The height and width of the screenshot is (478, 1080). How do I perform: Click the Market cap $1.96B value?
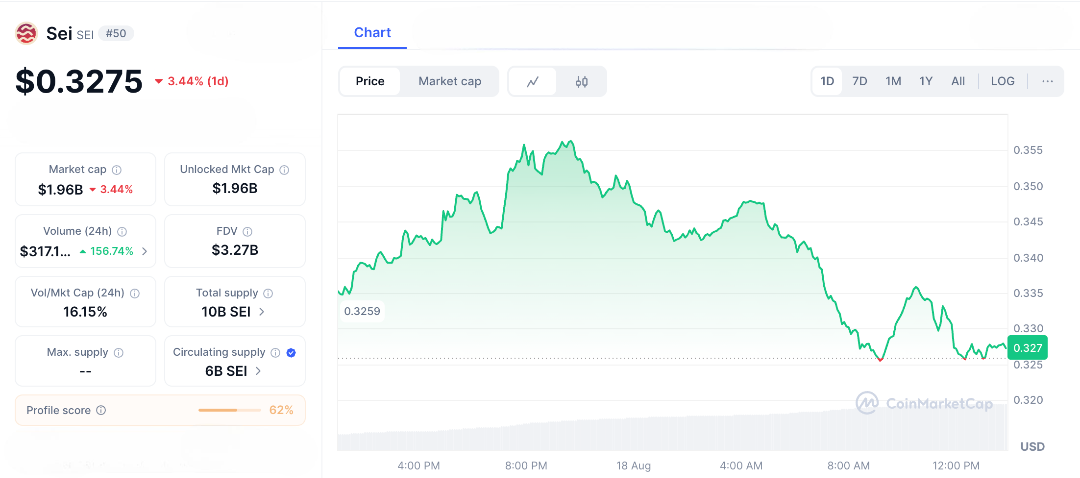pyautogui.click(x=61, y=189)
